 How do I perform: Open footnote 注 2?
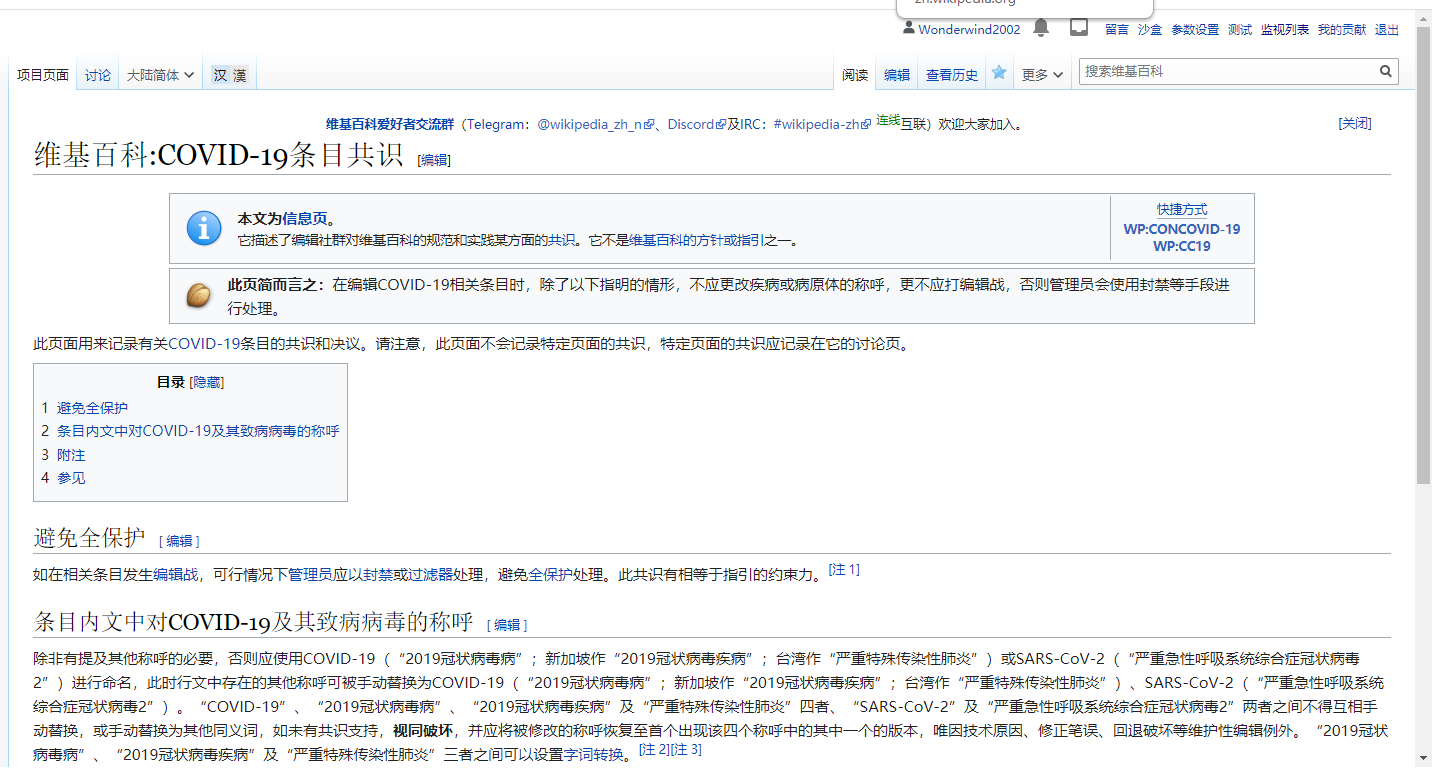[654, 749]
